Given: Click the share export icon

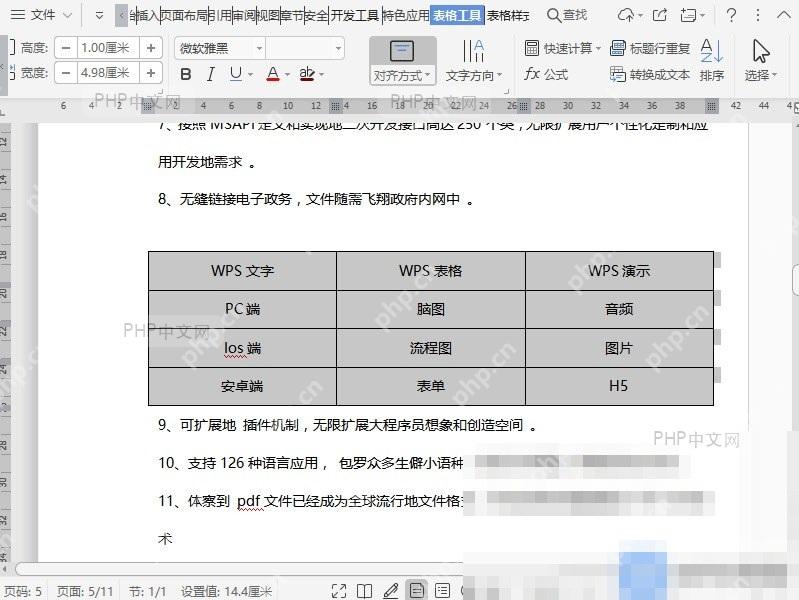Looking at the screenshot, I should point(659,15).
